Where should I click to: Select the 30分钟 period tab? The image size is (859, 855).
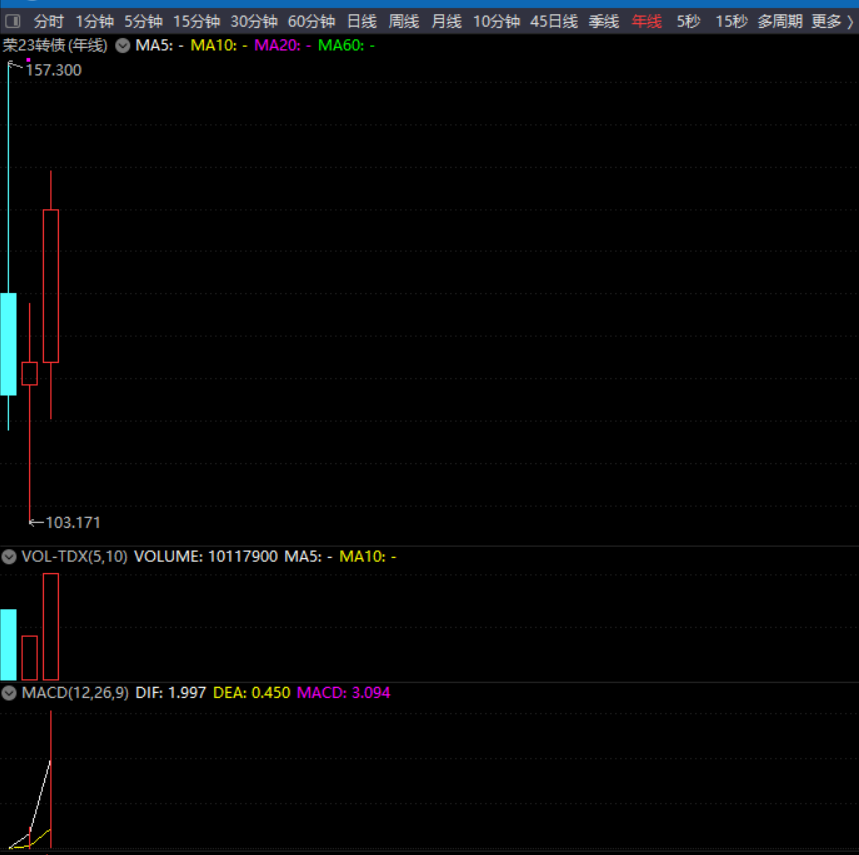[x=254, y=22]
